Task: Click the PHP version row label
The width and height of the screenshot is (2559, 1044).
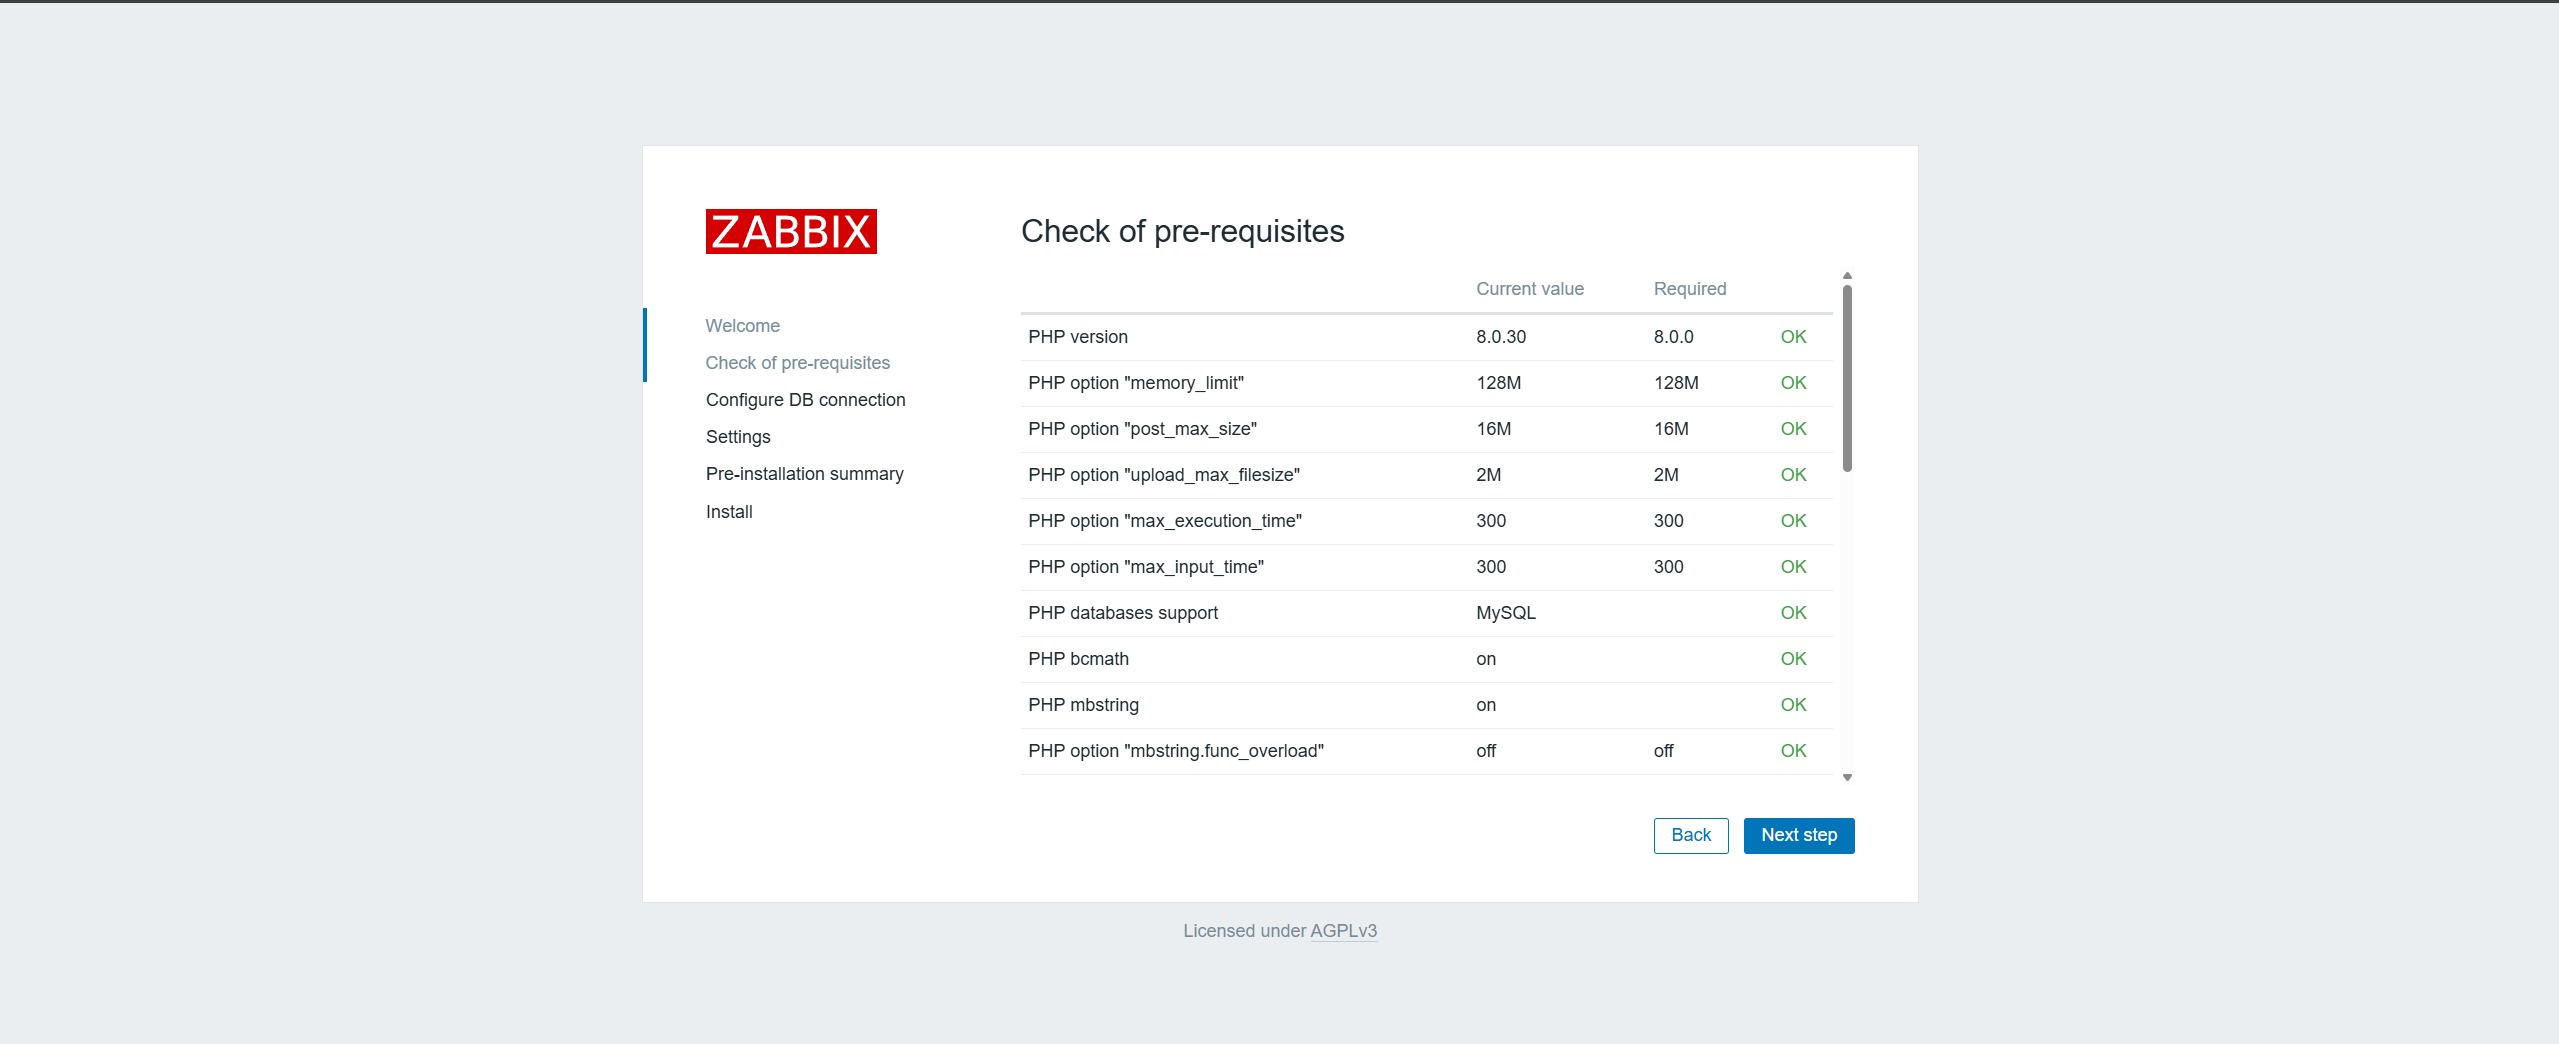Action: pyautogui.click(x=1078, y=337)
